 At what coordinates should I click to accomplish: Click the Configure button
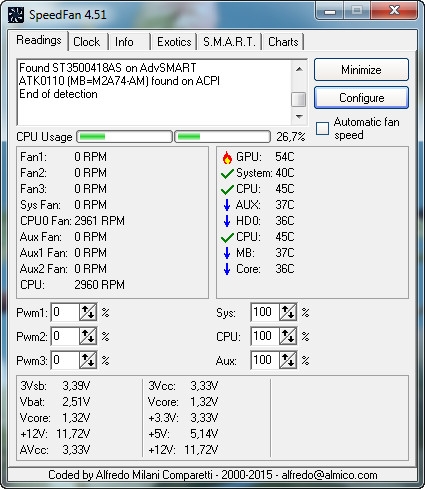[361, 98]
